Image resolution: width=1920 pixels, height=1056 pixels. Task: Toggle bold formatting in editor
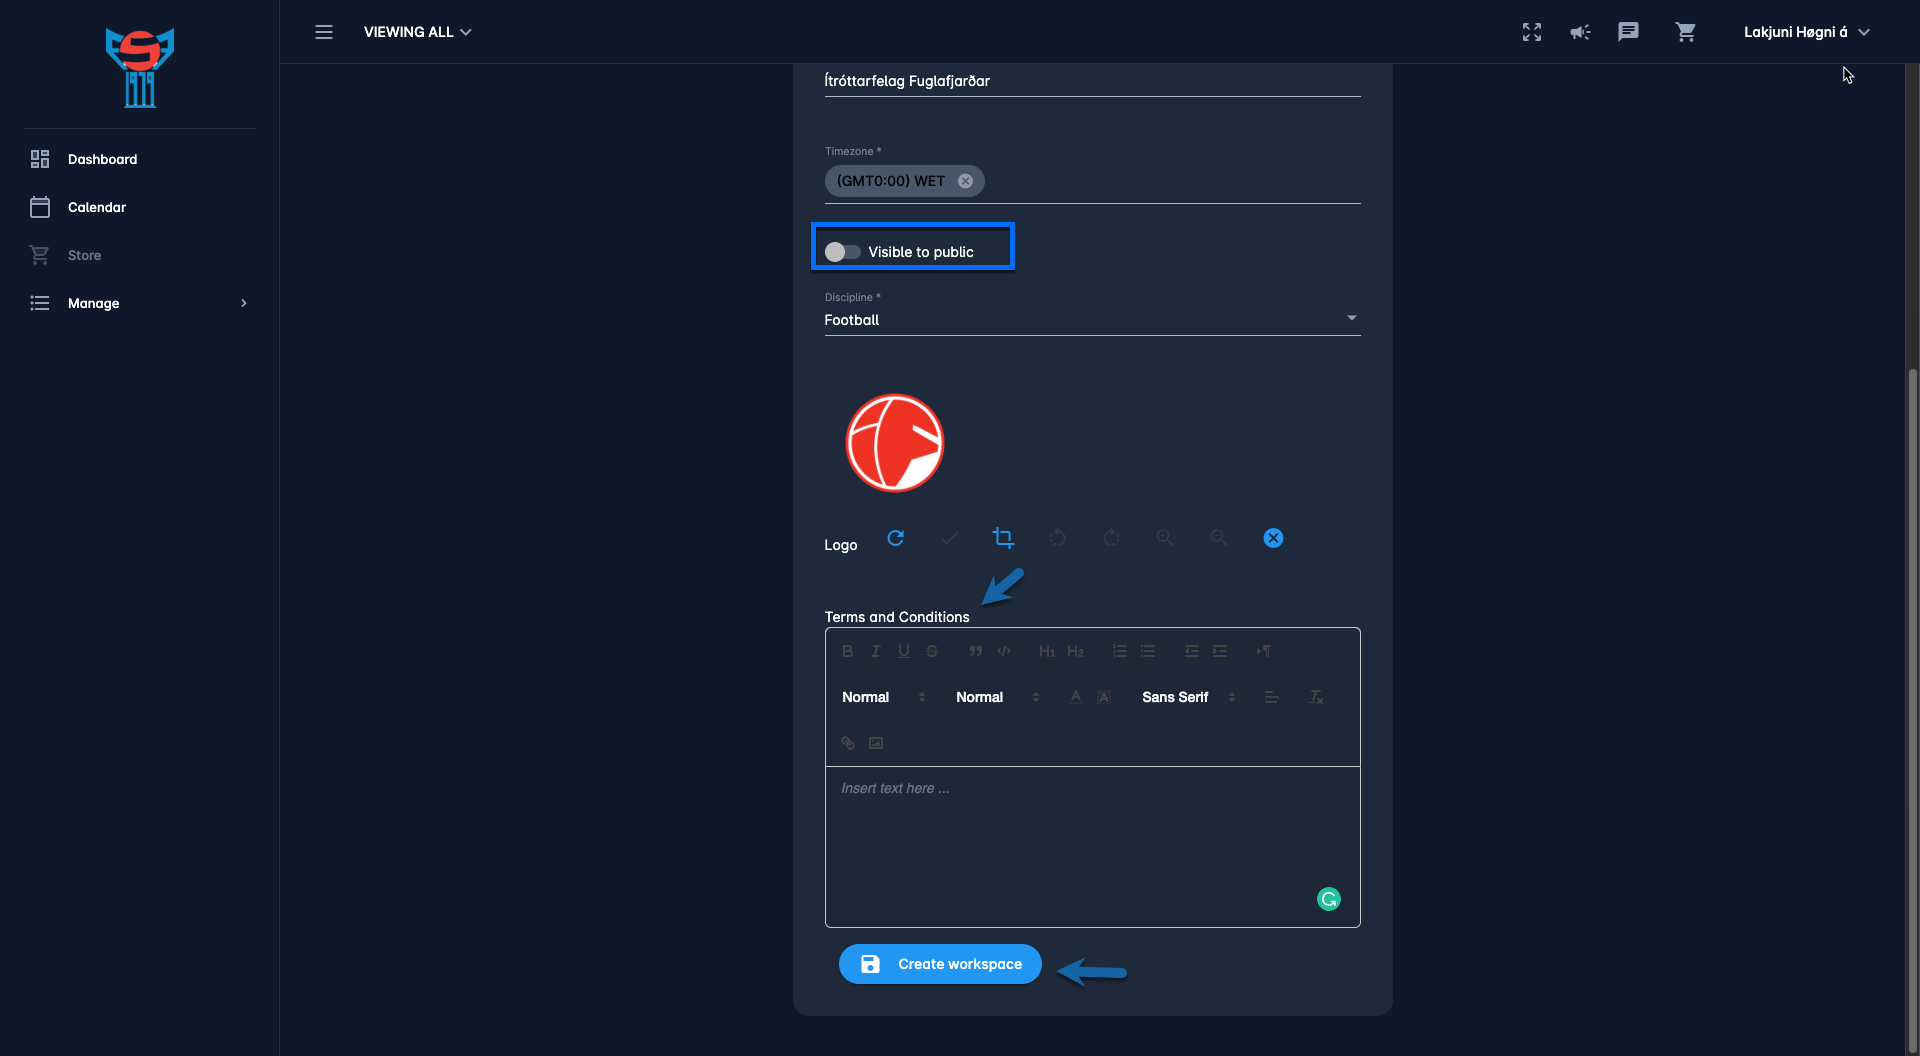click(847, 651)
